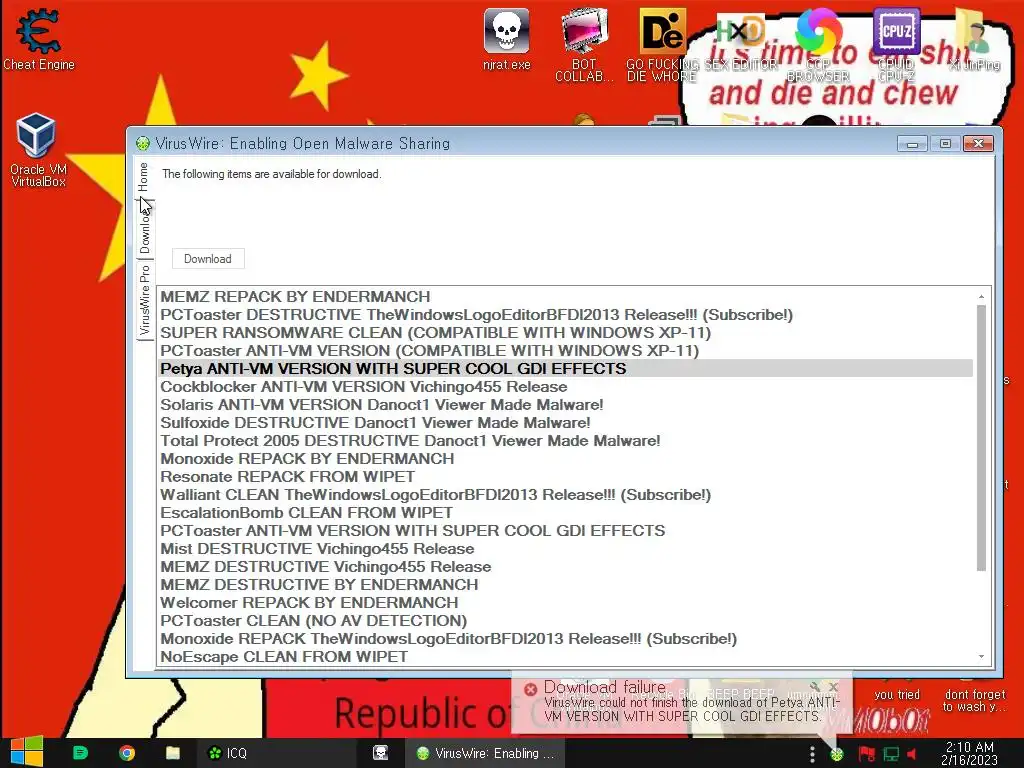1024x768 pixels.
Task: Open notification settings wrench icon
Action: click(x=814, y=687)
